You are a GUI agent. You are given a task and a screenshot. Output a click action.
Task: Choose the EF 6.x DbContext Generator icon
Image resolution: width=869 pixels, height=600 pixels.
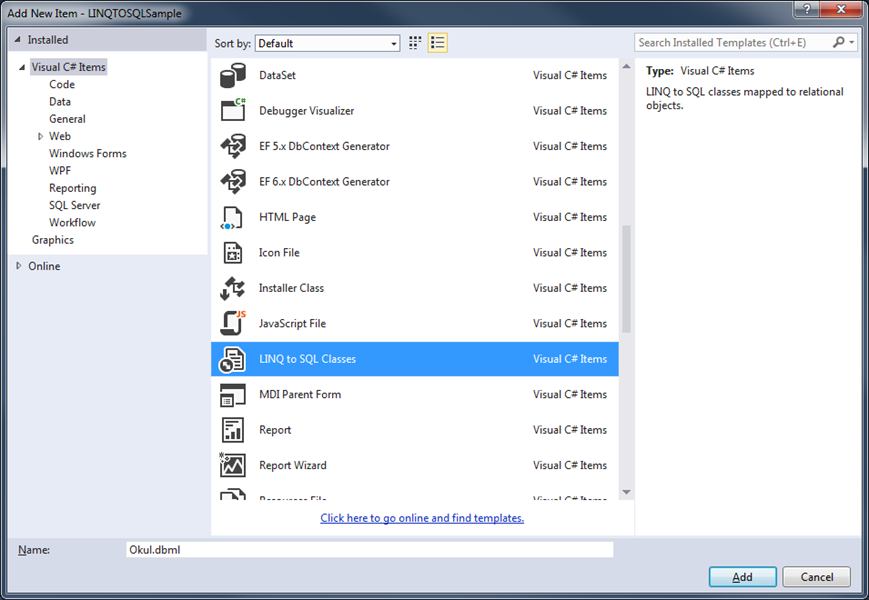(233, 182)
